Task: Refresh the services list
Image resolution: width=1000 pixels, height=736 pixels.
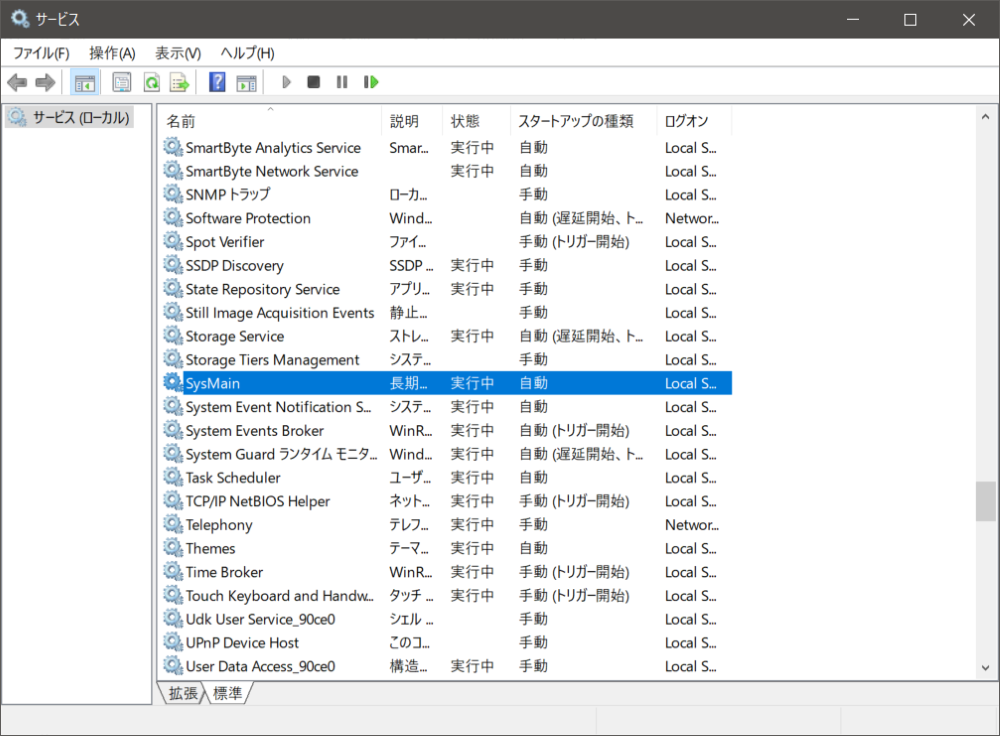Action: [x=151, y=81]
